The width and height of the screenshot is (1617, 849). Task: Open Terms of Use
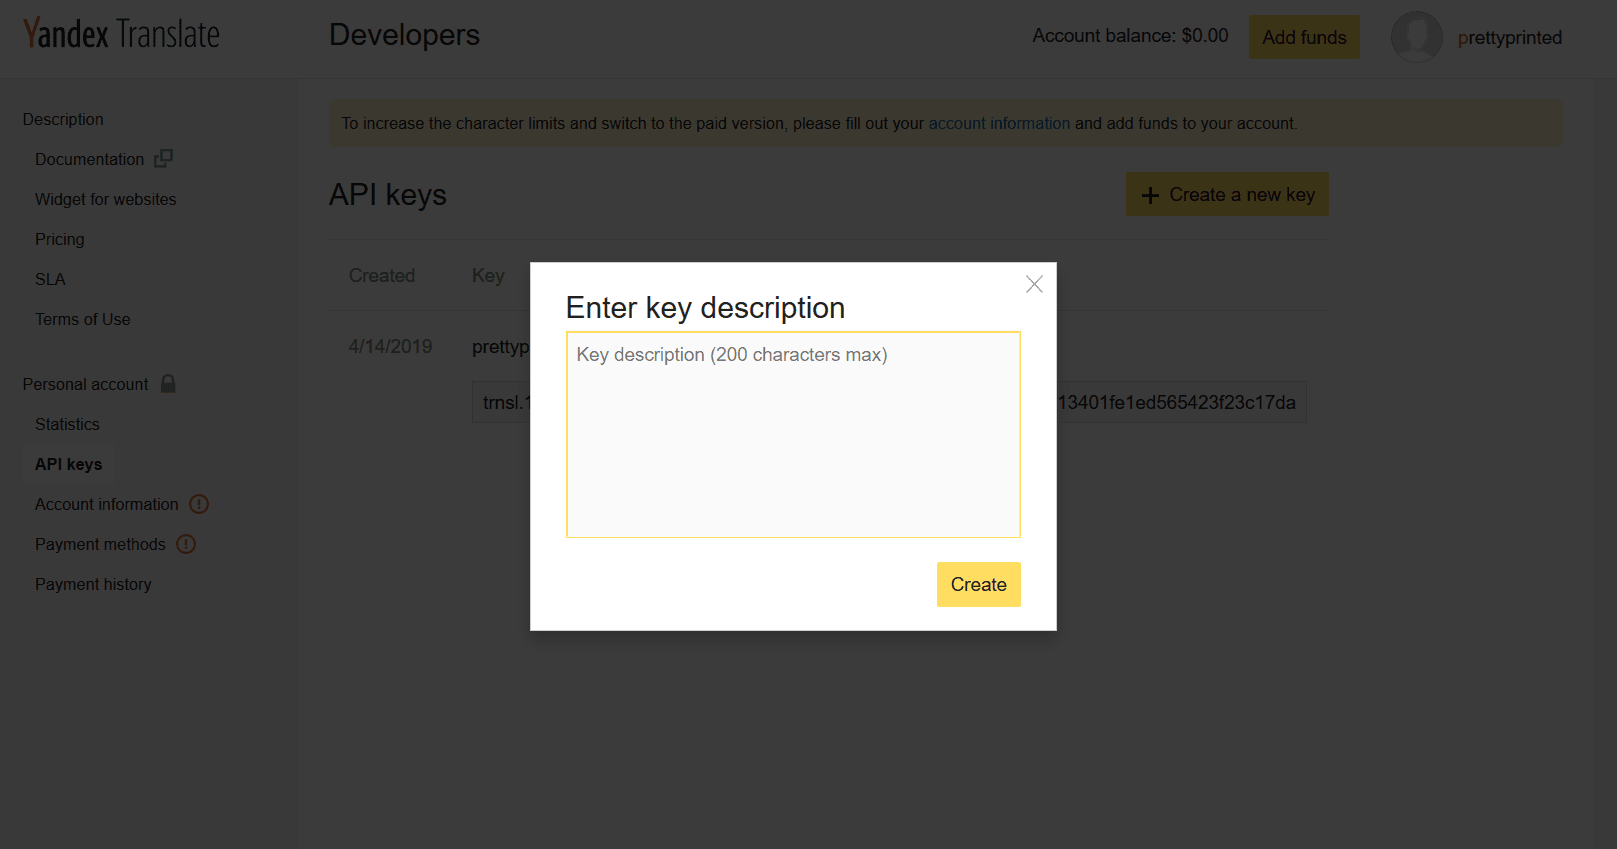[x=83, y=319]
